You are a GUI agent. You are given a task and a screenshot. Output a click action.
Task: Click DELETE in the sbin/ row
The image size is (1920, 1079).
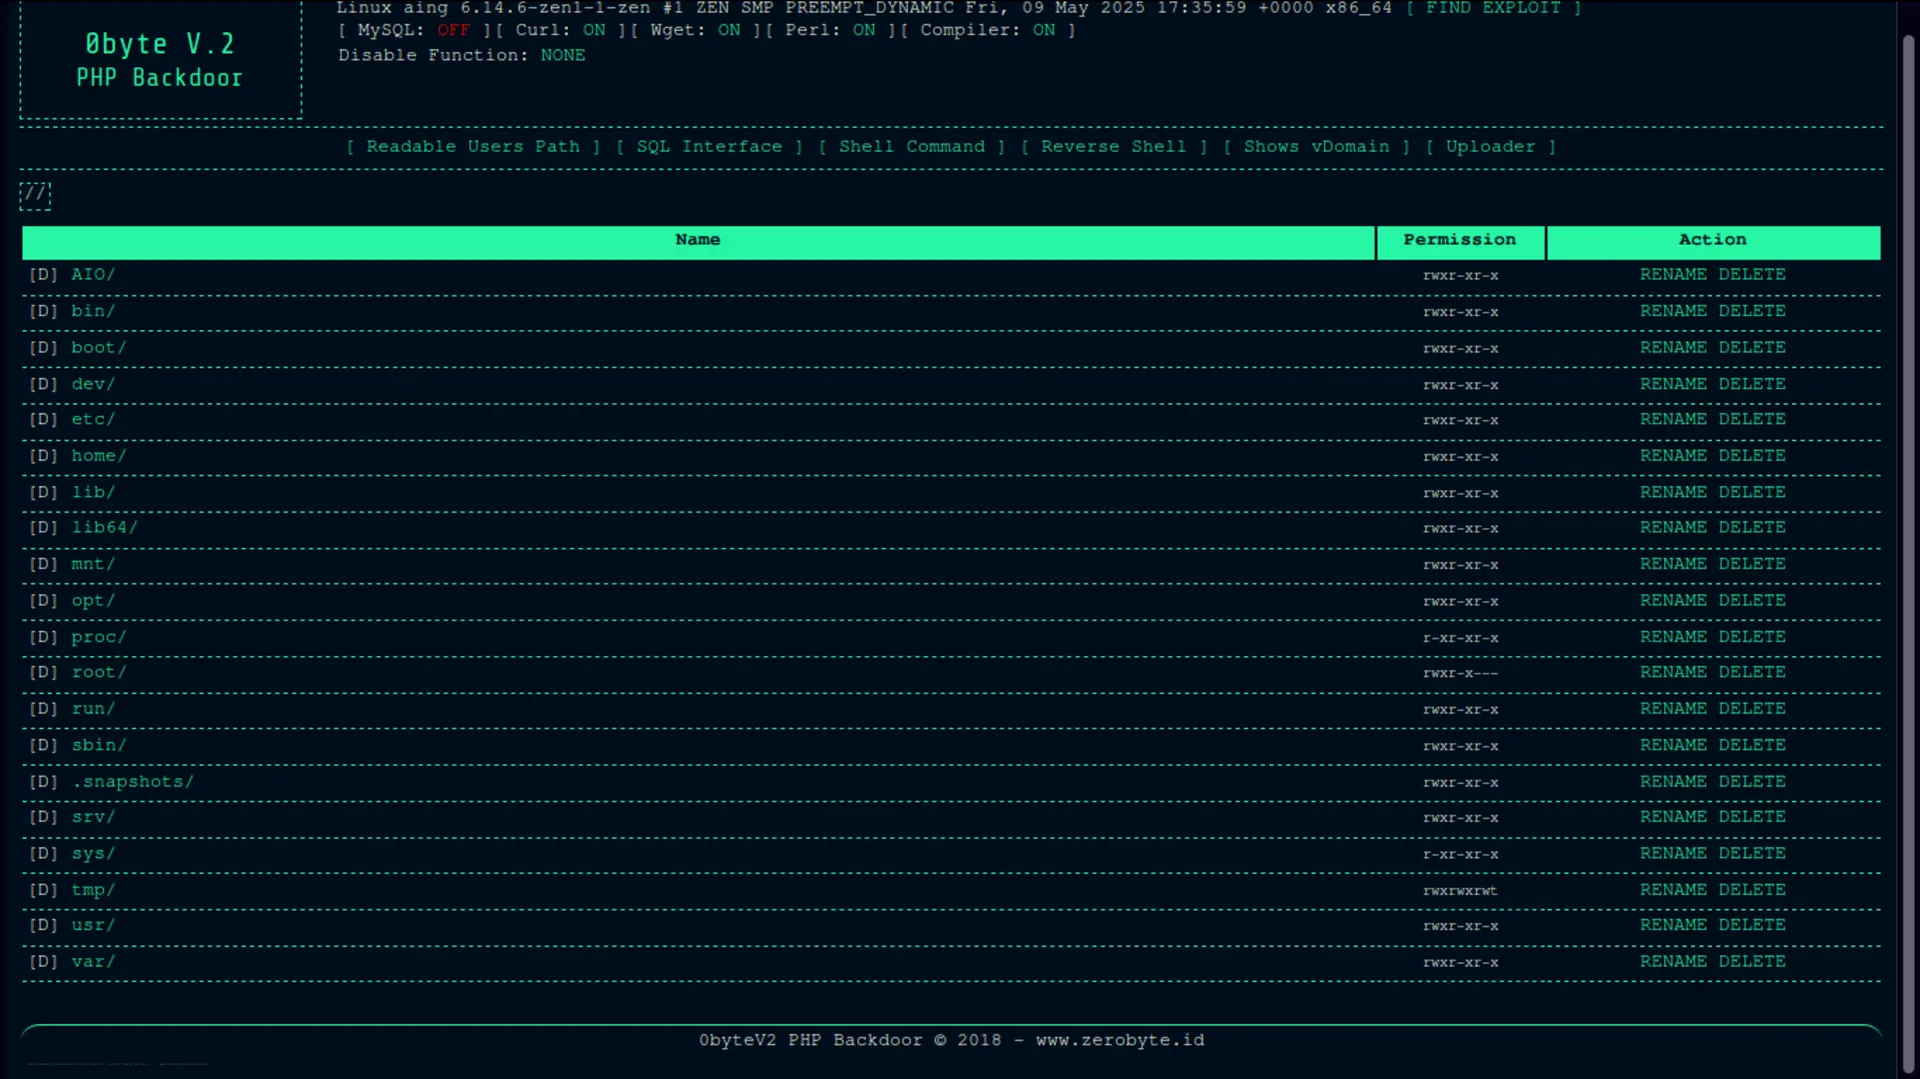[1752, 745]
